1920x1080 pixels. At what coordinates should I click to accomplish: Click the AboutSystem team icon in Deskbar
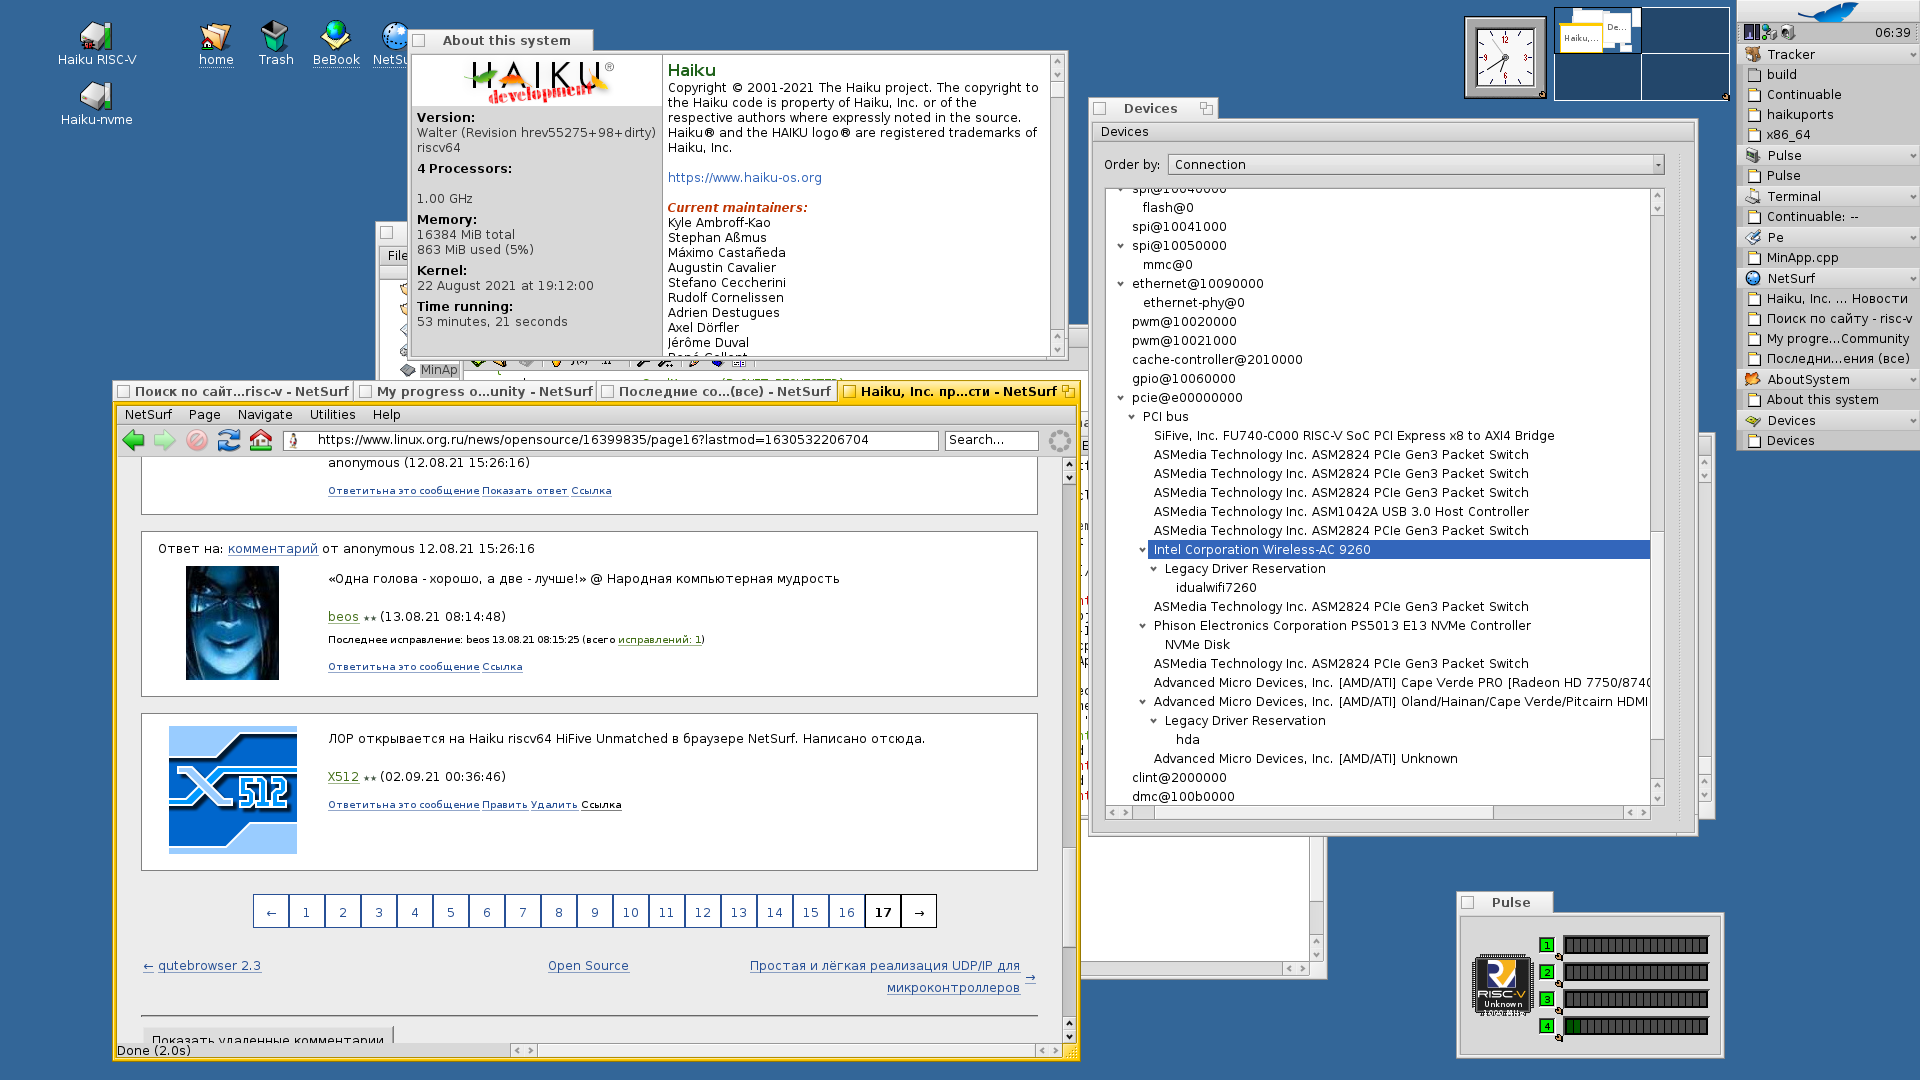pyautogui.click(x=1753, y=380)
